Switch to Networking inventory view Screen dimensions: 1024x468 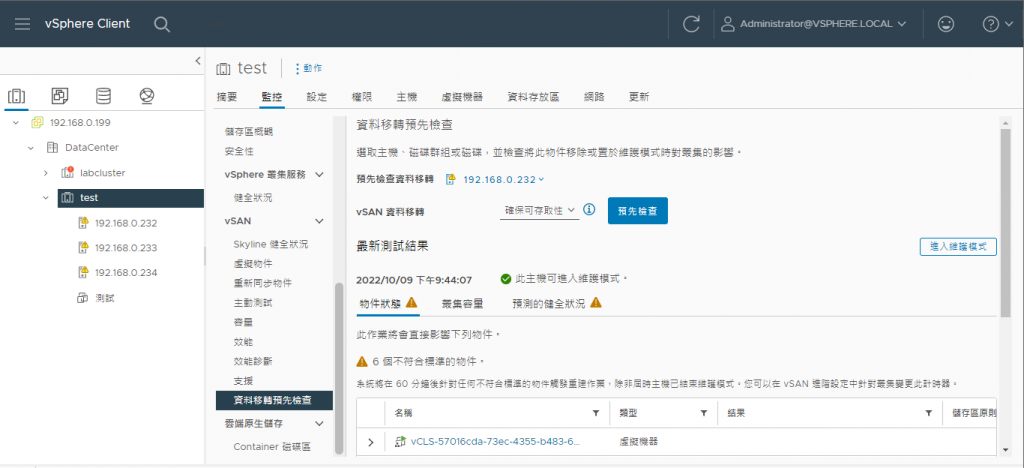coord(147,97)
